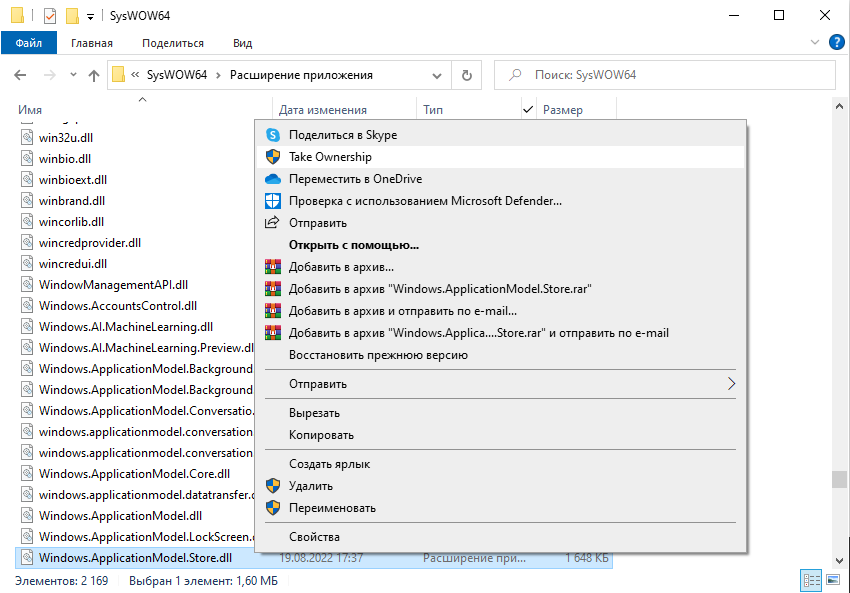Open Help with the question mark icon
Viewport: 850px width, 593px height.
point(836,42)
